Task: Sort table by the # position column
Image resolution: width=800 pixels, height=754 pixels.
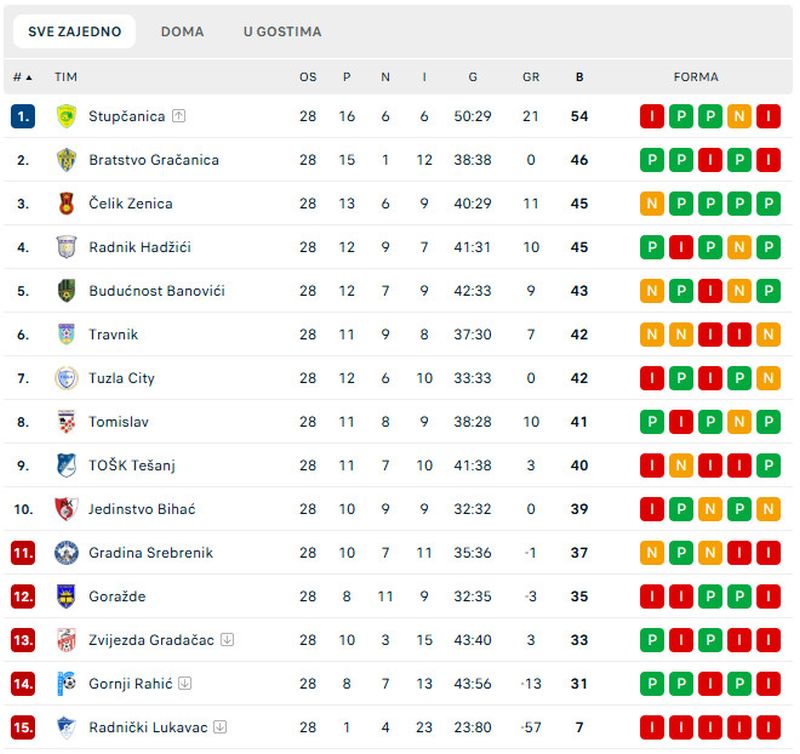Action: (x=22, y=77)
